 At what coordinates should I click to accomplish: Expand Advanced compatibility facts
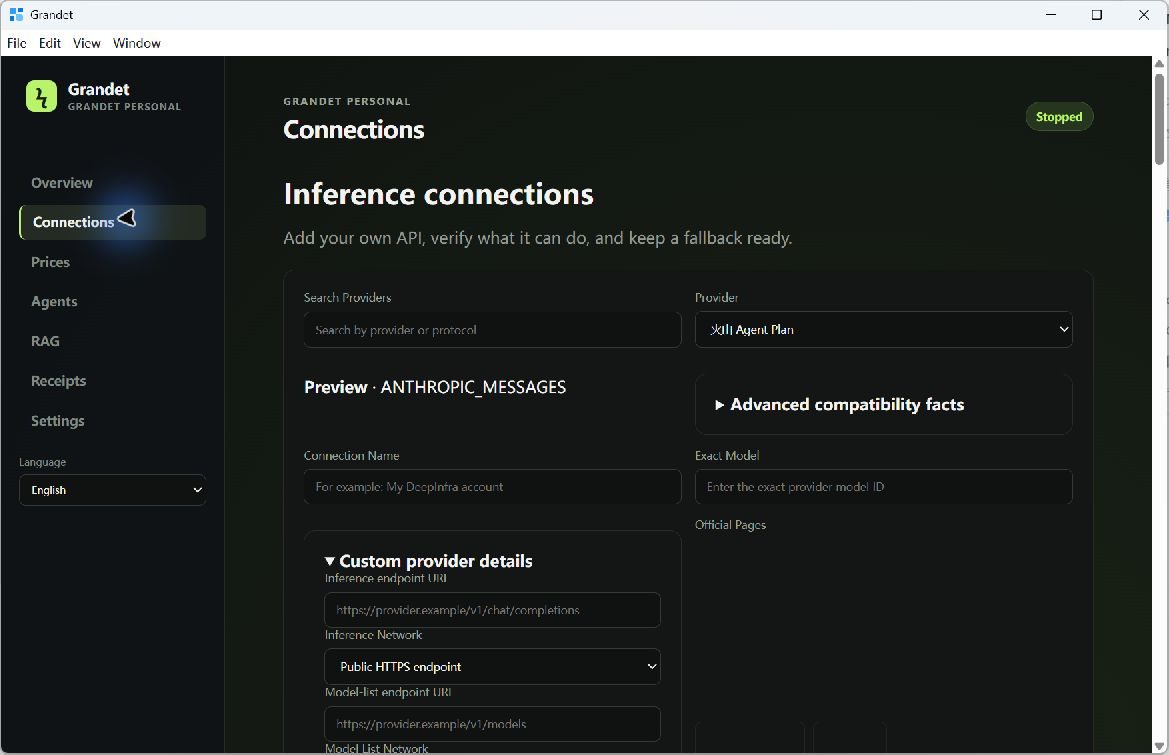tap(839, 405)
